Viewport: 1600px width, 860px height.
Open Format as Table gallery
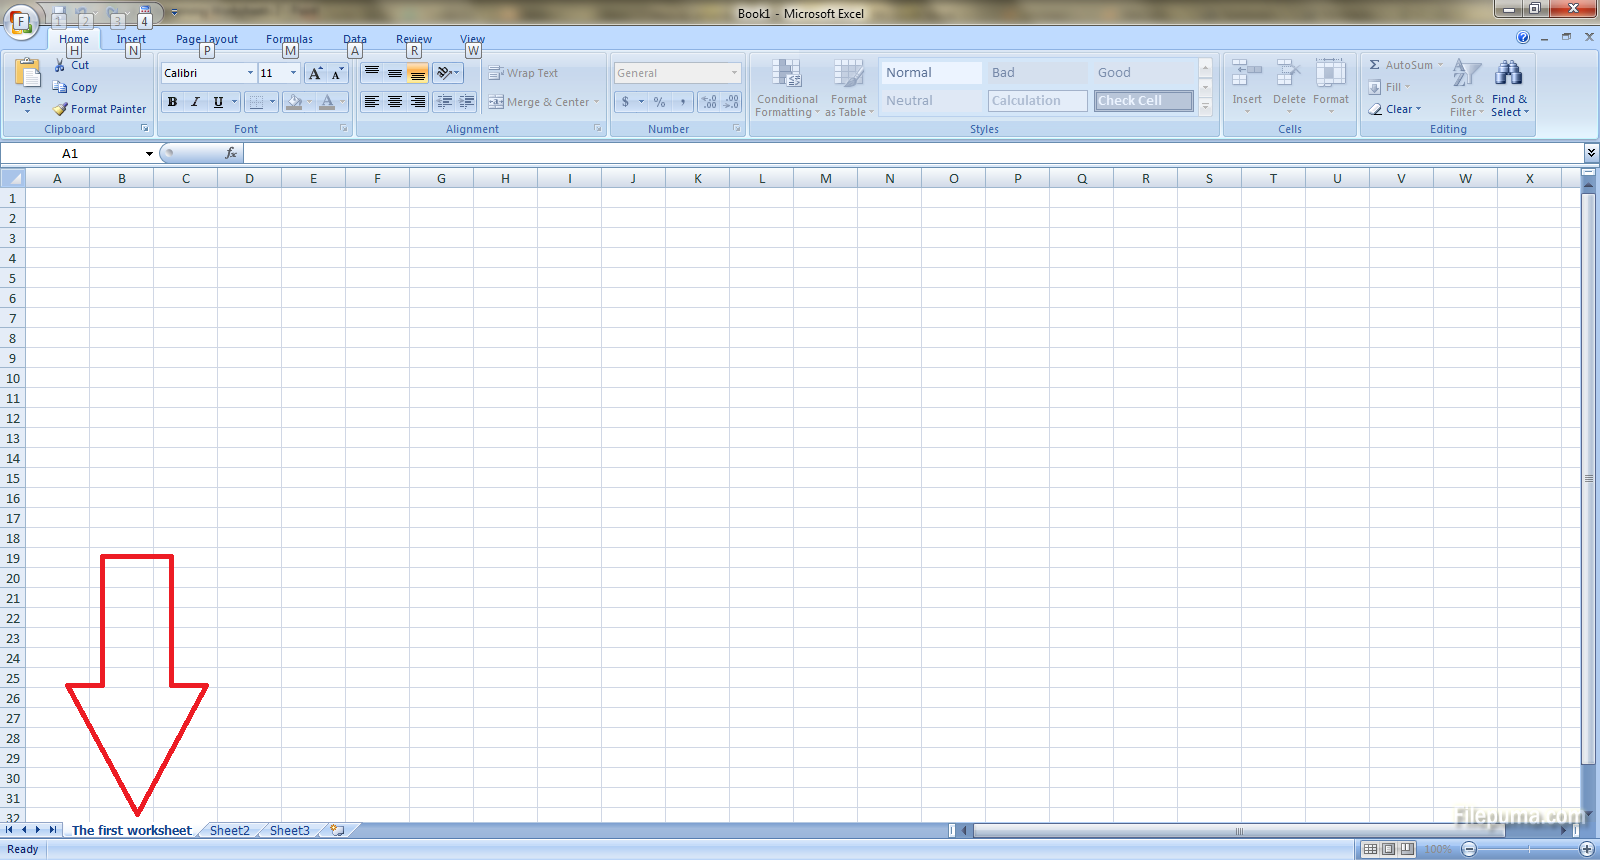point(849,88)
